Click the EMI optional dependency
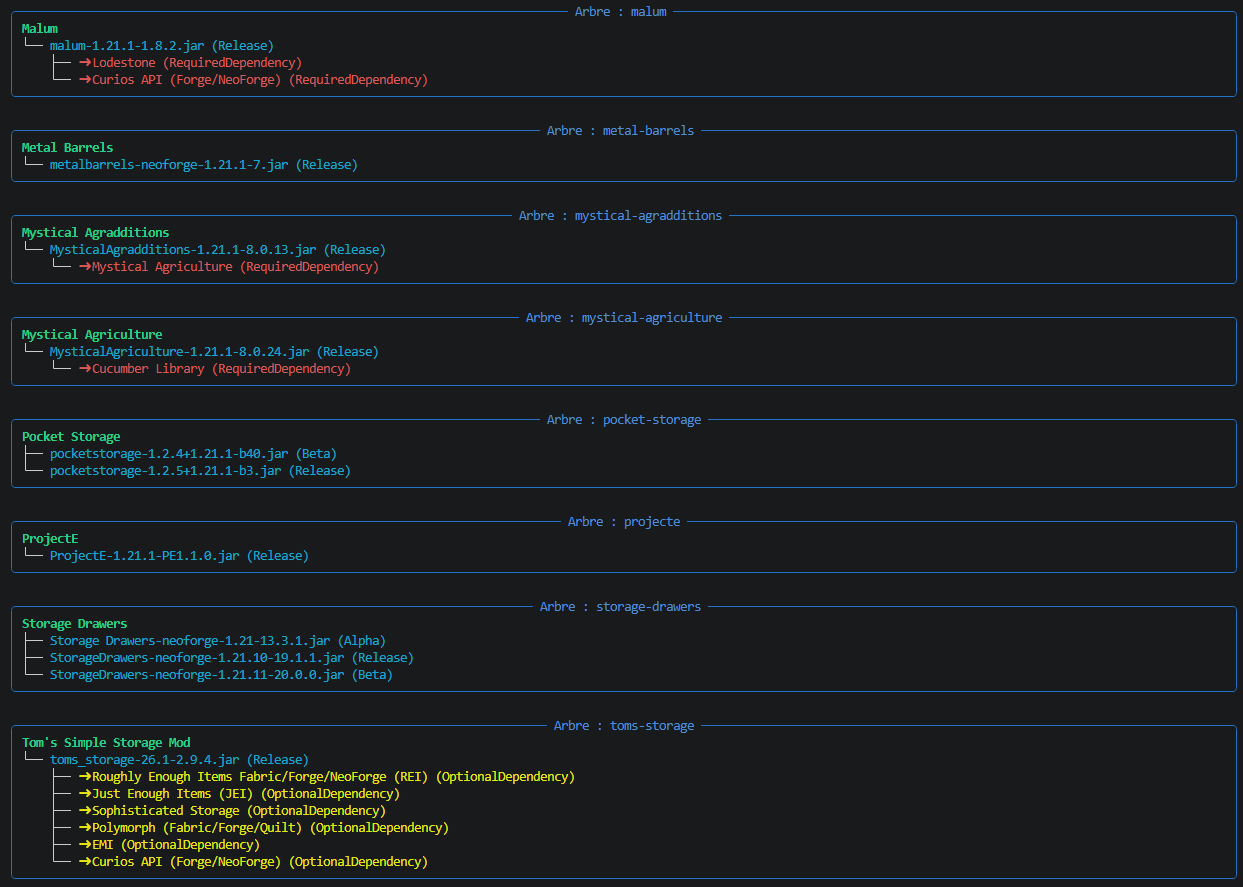The width and height of the screenshot is (1243, 887). 169,845
